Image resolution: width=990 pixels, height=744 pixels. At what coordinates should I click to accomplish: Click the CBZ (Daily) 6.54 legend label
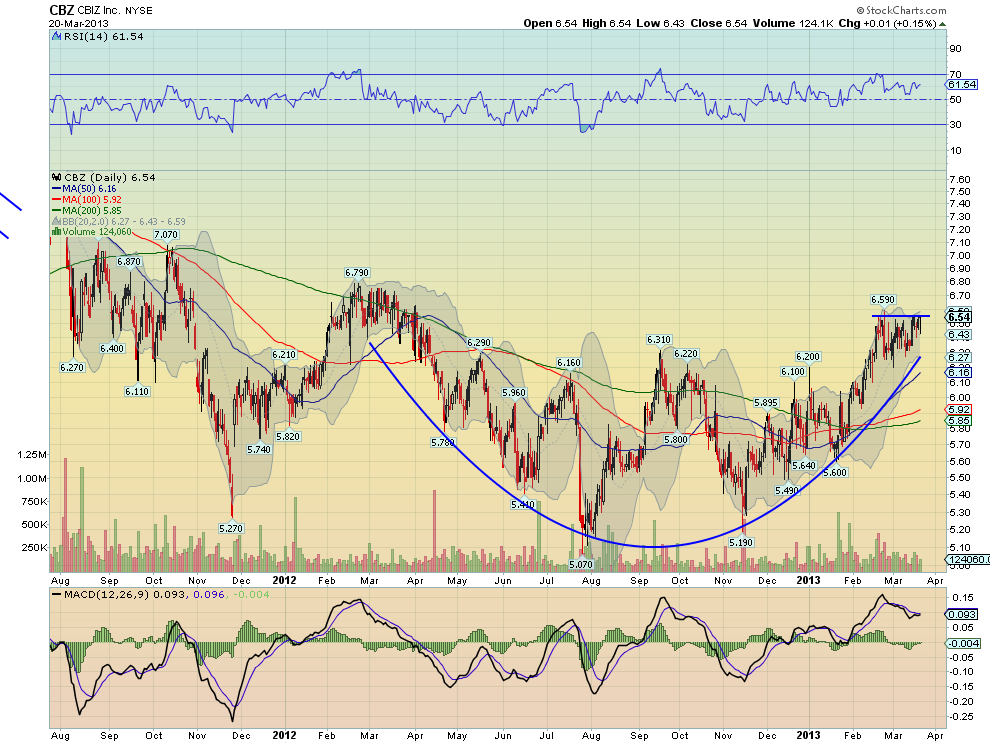pos(110,177)
